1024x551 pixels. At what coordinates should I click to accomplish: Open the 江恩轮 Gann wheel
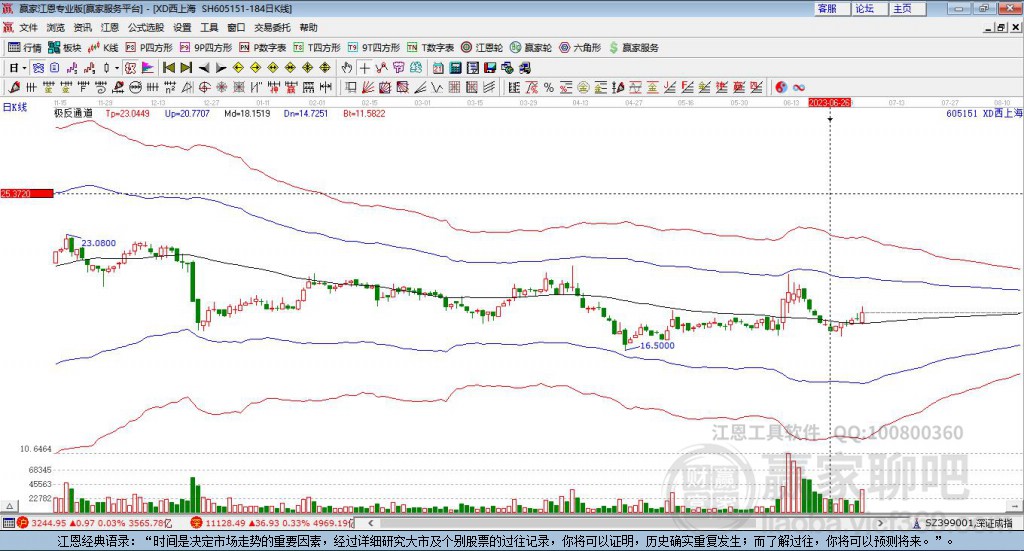(482, 48)
